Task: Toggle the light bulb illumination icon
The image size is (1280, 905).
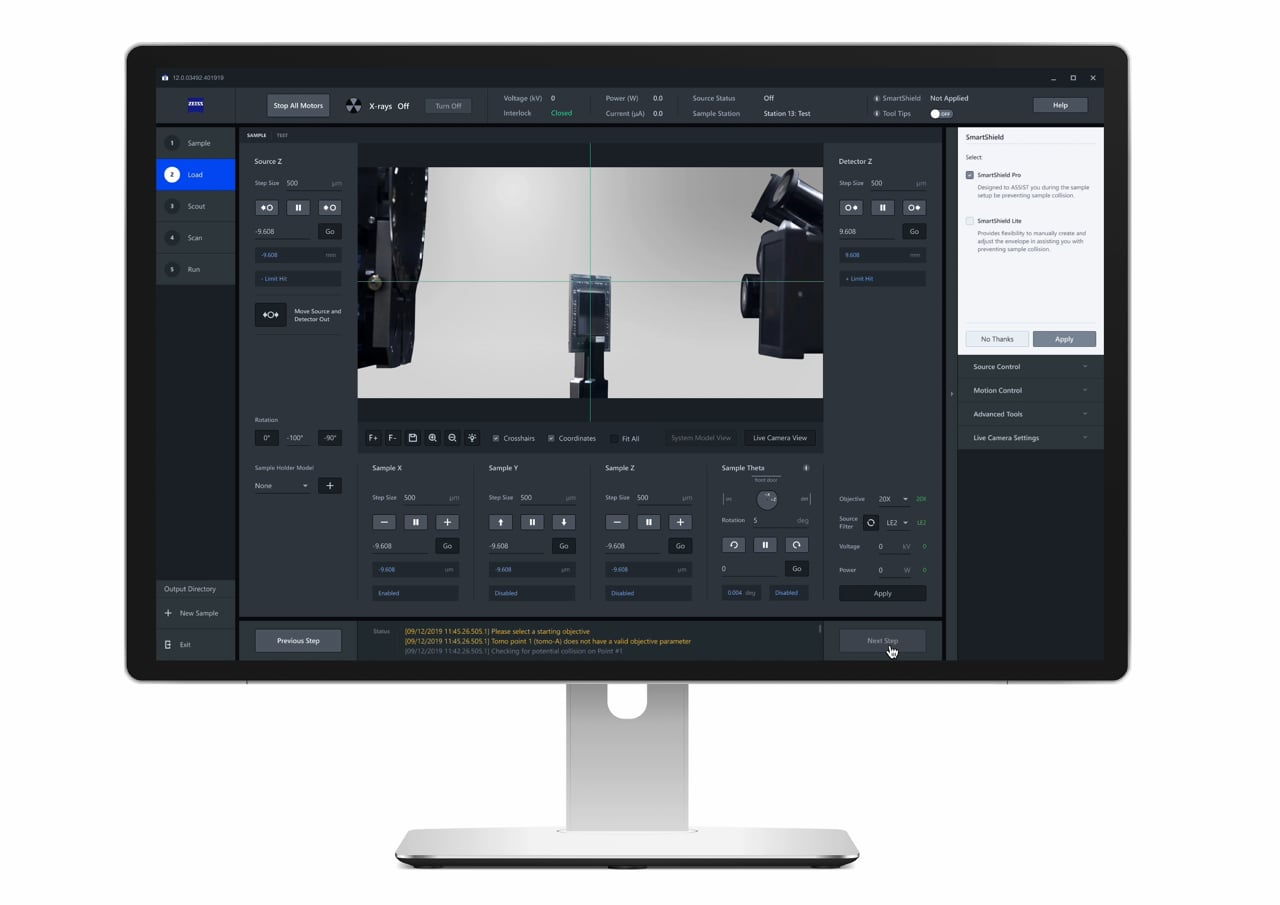Action: point(472,438)
